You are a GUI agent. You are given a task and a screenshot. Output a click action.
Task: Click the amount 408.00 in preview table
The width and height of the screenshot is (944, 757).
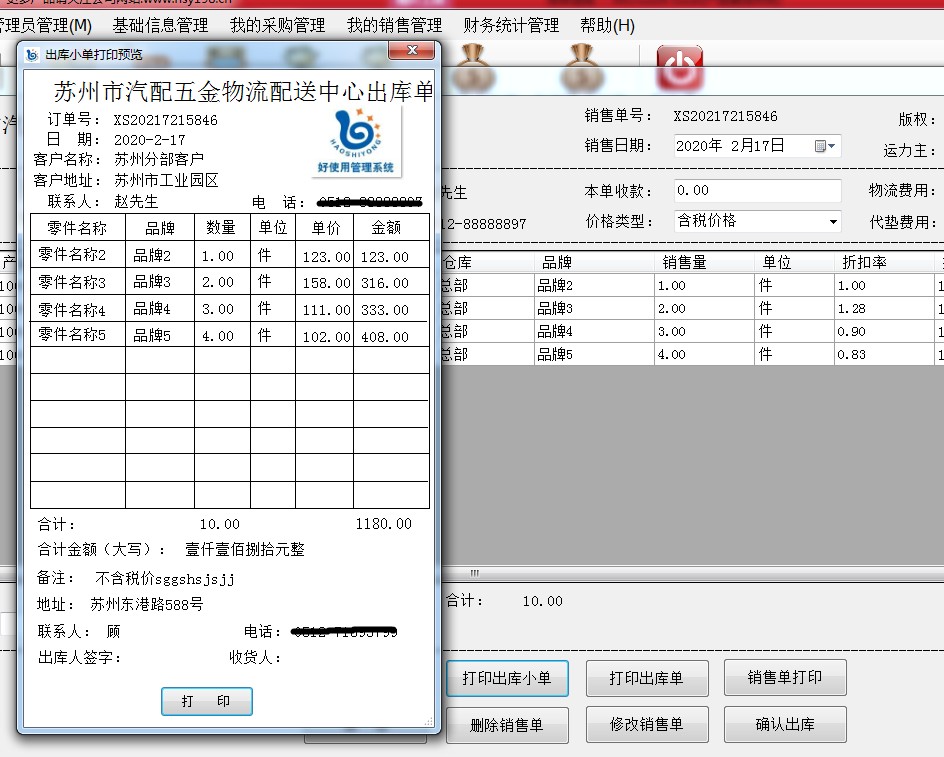pyautogui.click(x=385, y=337)
